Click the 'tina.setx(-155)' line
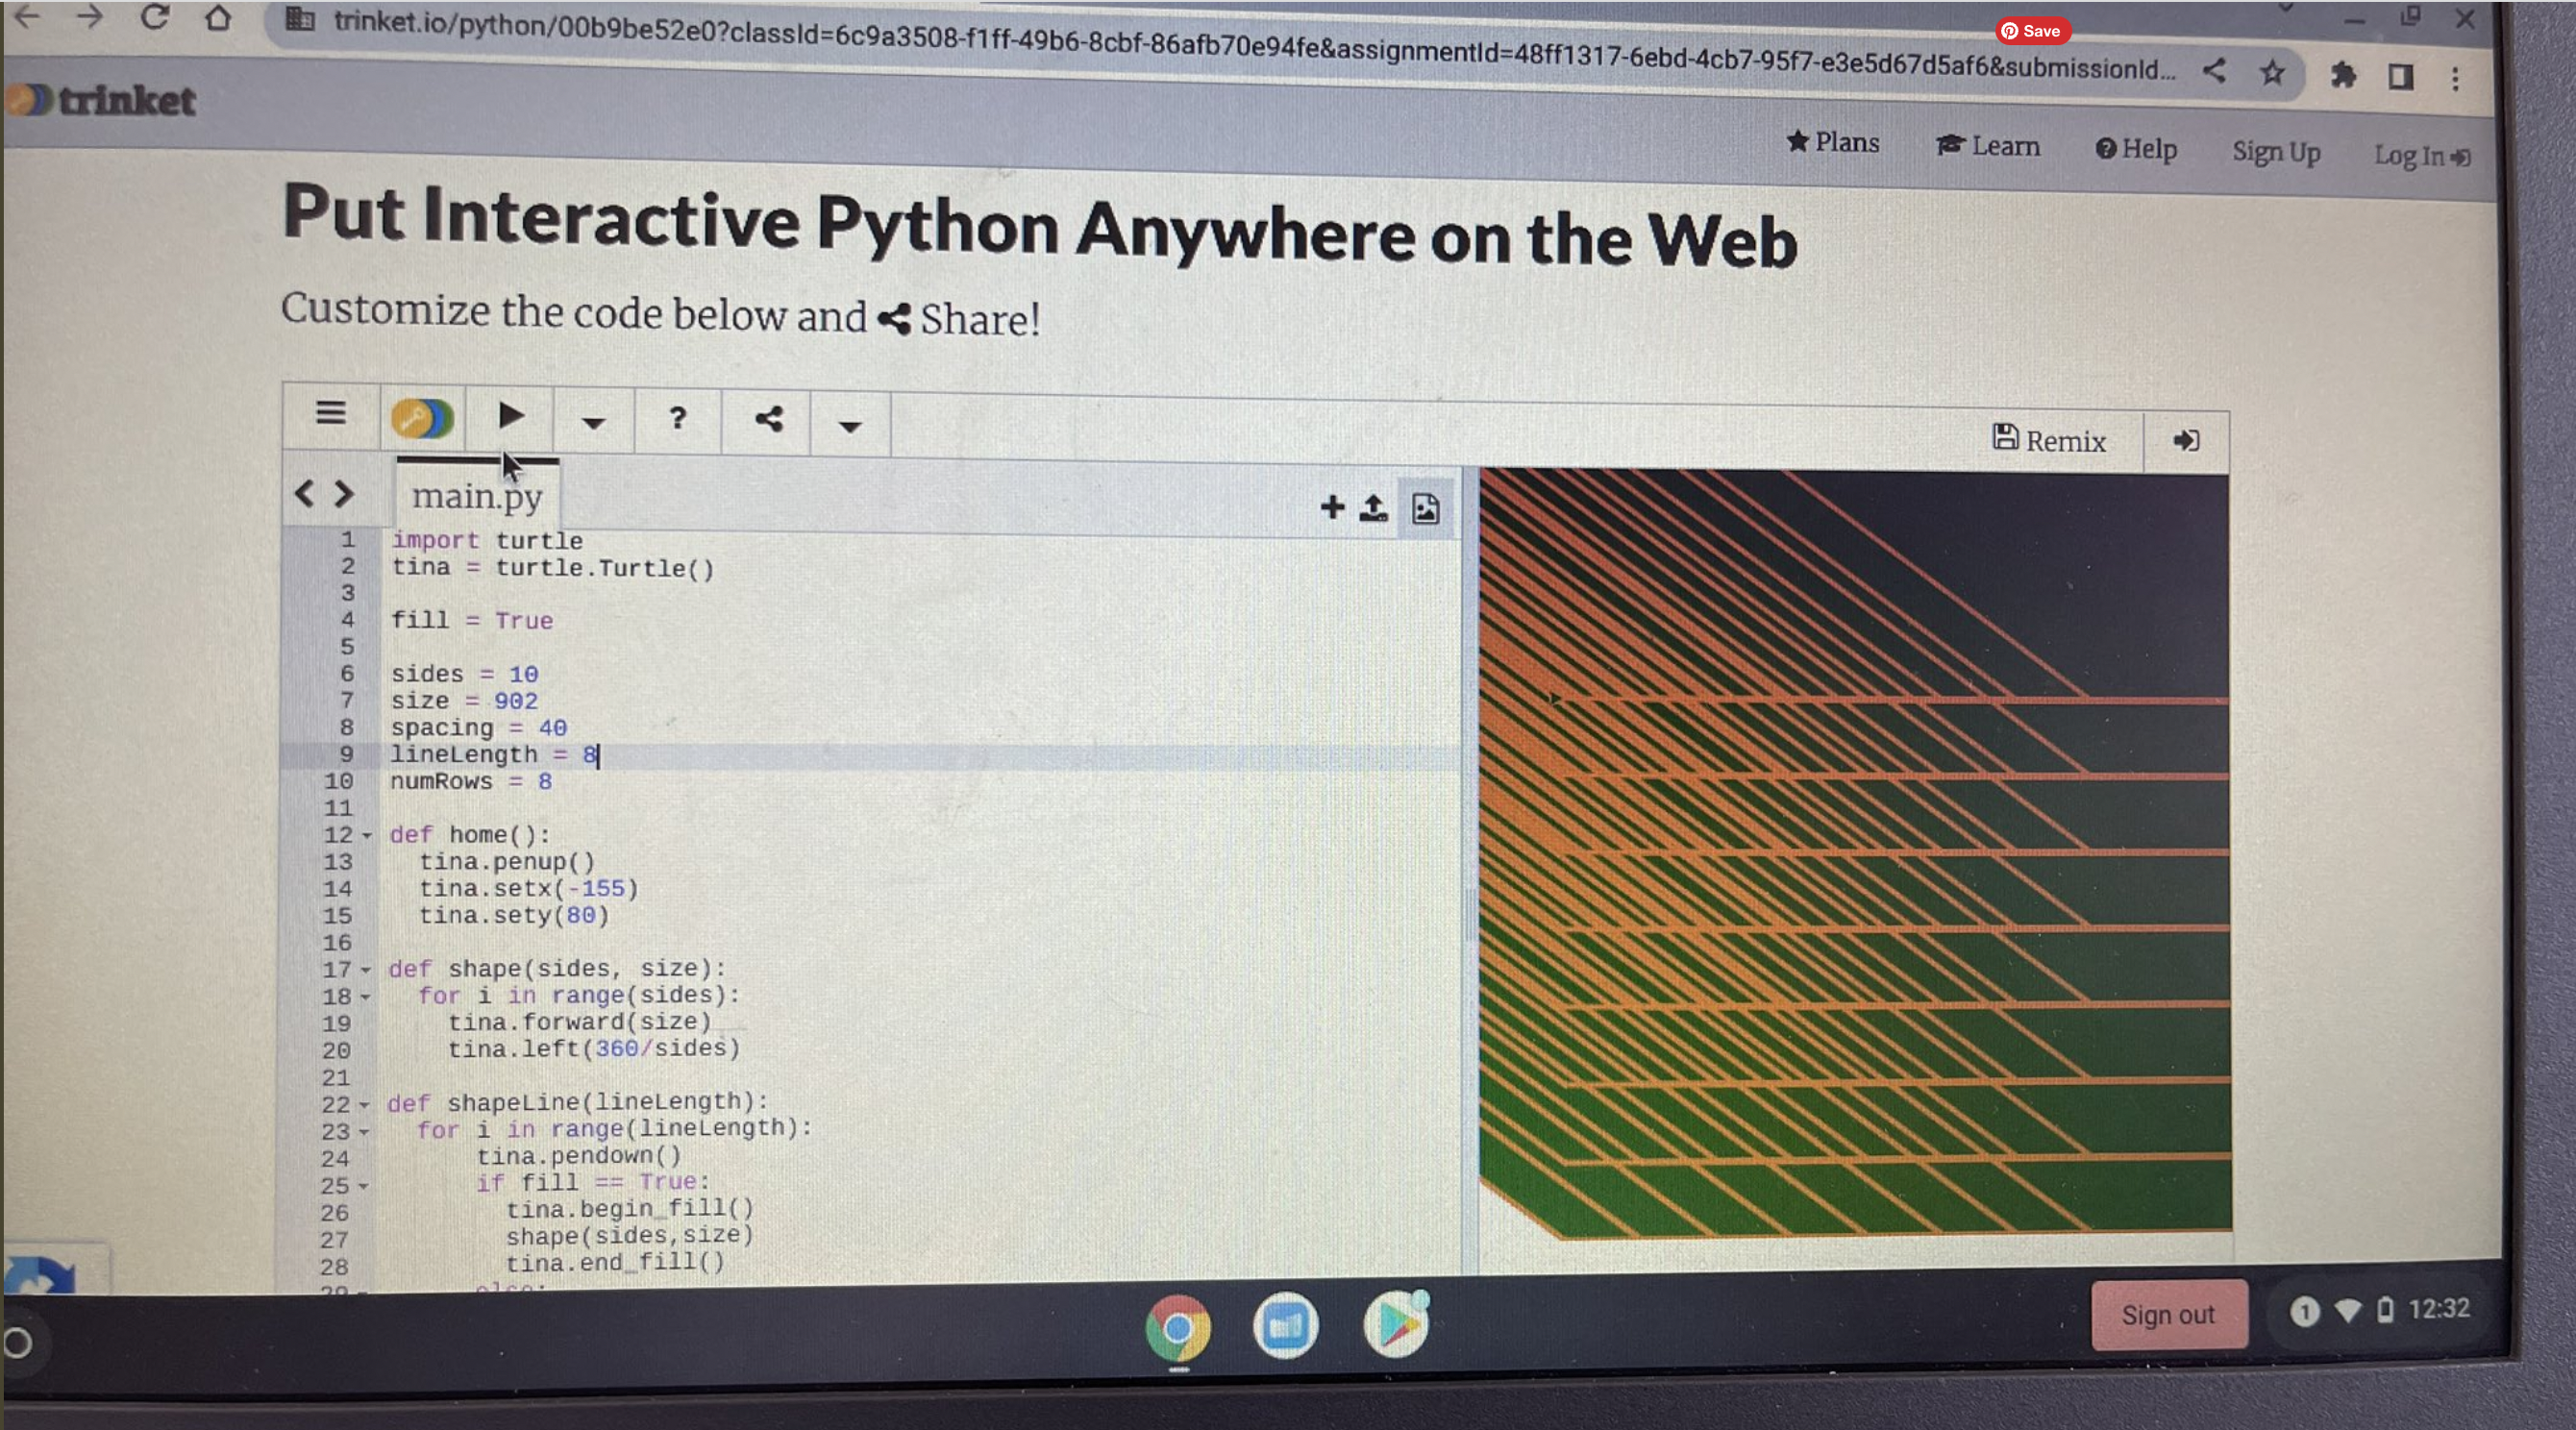This screenshot has height=1430, width=2576. (528, 889)
